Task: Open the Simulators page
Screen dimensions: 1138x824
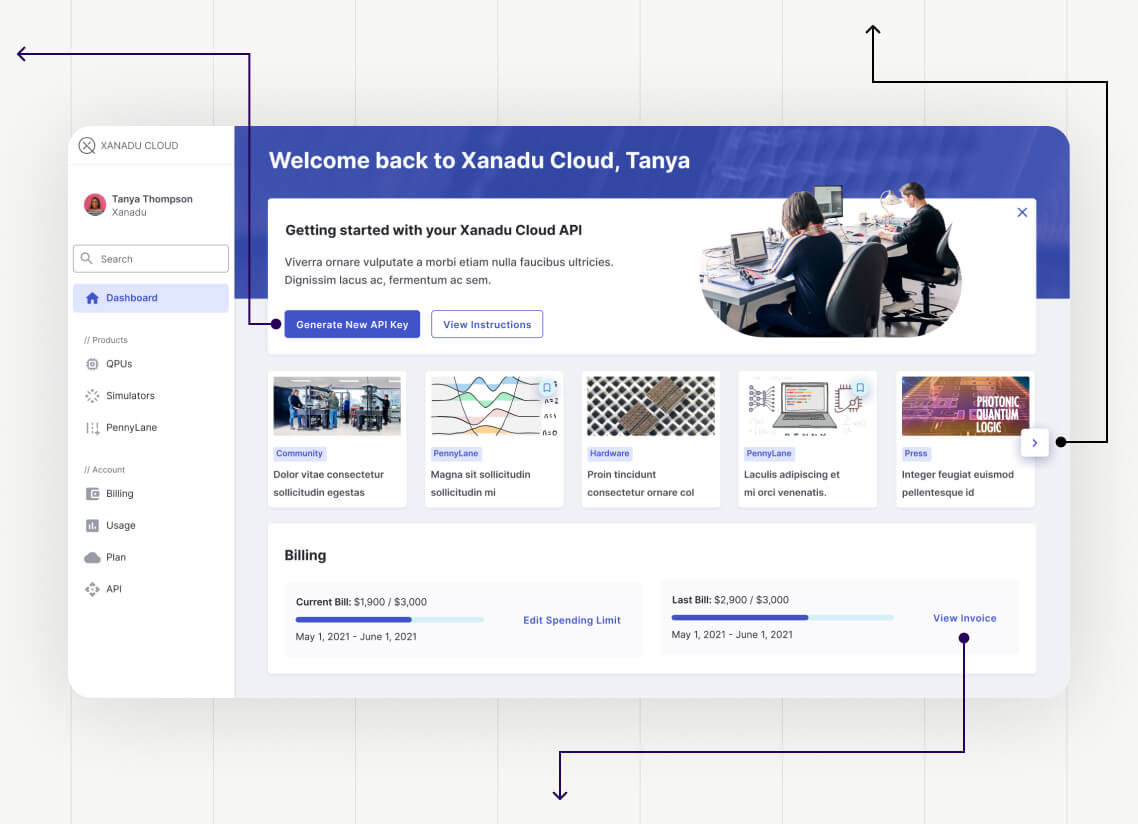Action: pyautogui.click(x=131, y=396)
